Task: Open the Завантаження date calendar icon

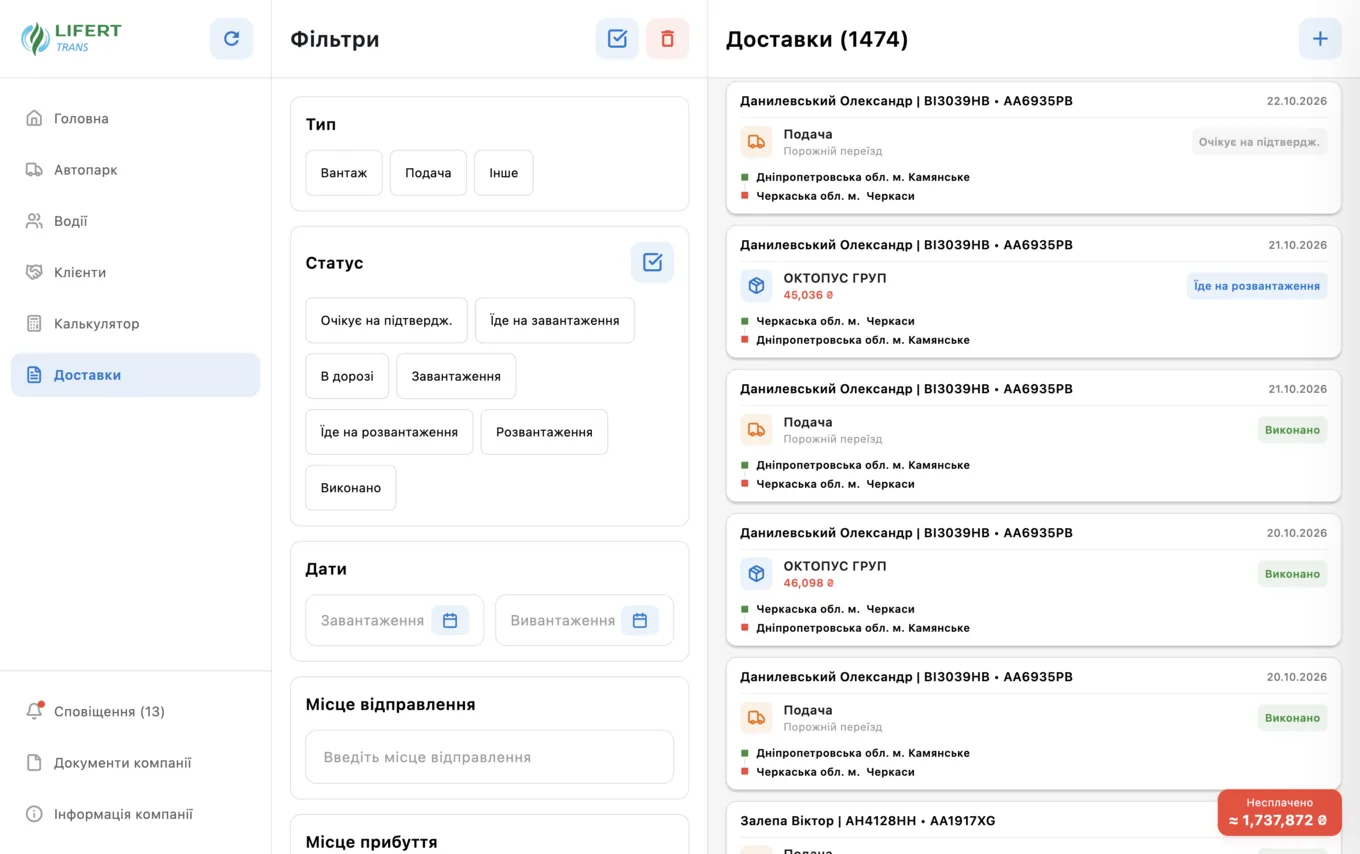Action: click(x=450, y=620)
